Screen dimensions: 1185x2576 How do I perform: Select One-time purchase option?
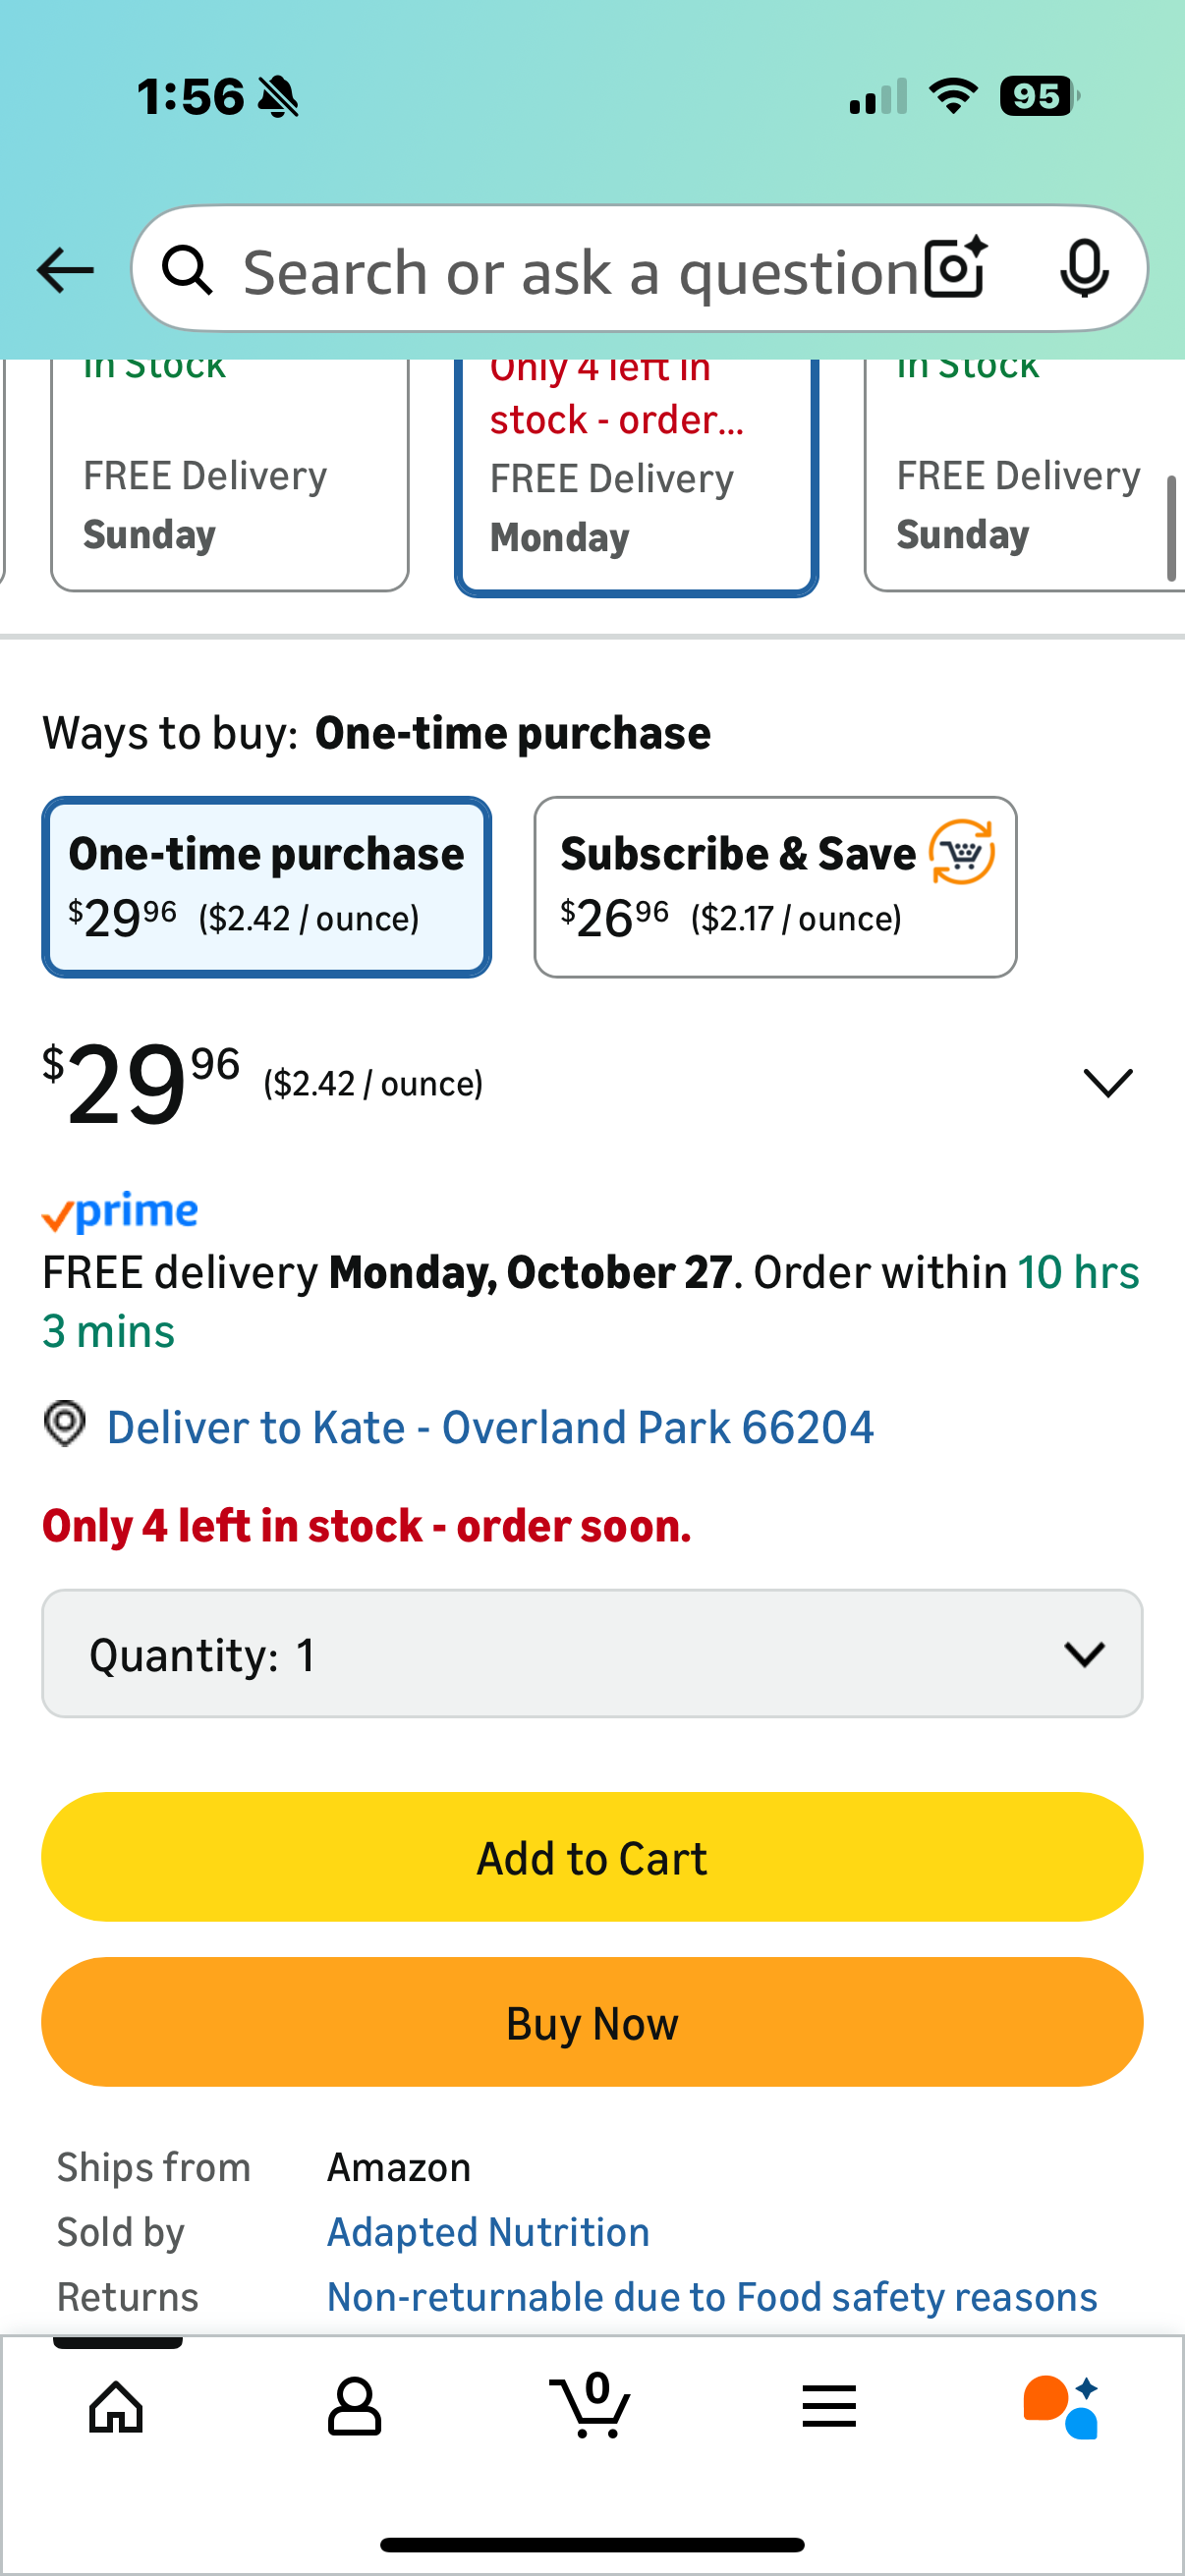pyautogui.click(x=267, y=887)
